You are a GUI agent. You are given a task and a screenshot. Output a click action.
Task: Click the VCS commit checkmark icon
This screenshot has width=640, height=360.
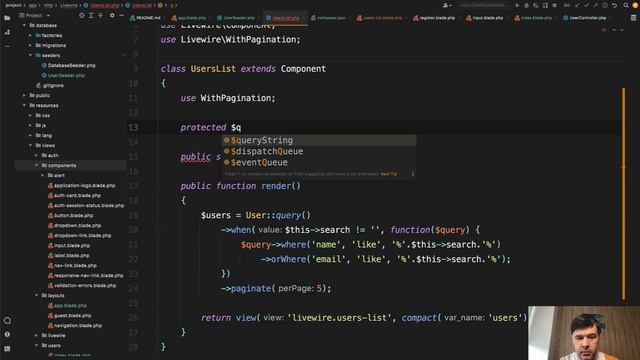pyautogui.click(x=586, y=5)
